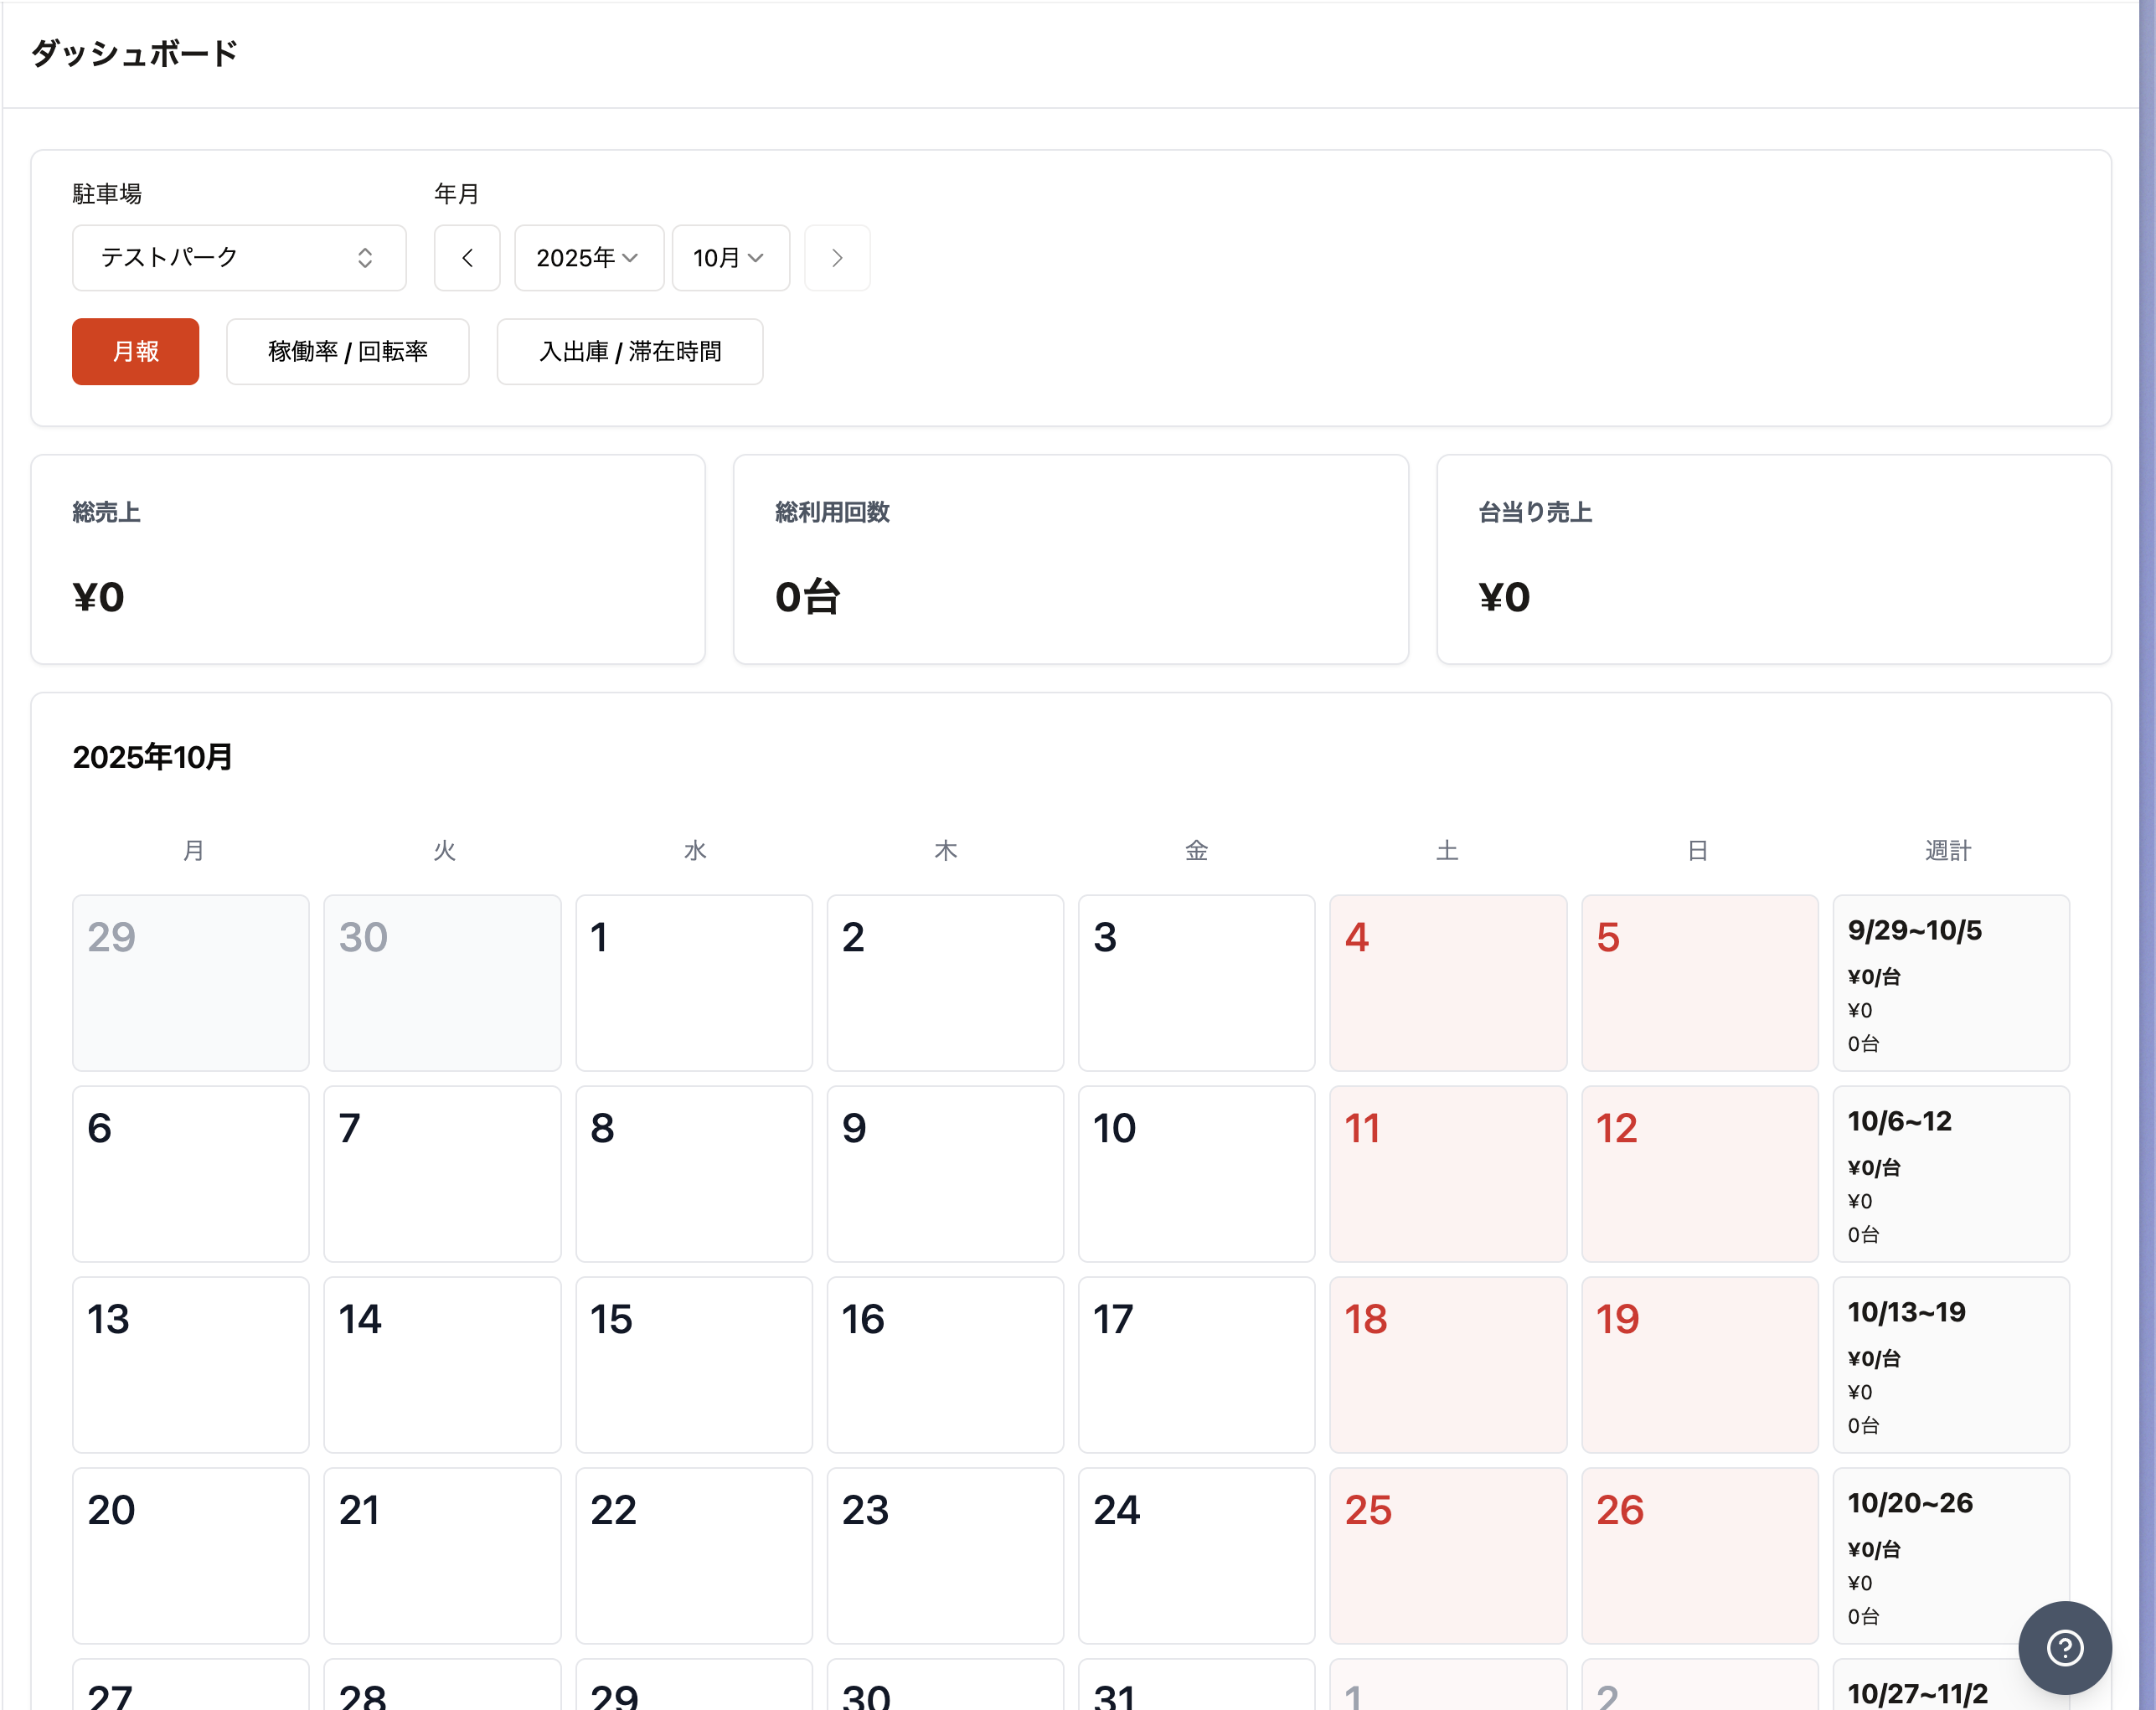Viewport: 2156px width, 1710px height.
Task: Click the 台当り売上 summary card
Action: click(x=1773, y=559)
